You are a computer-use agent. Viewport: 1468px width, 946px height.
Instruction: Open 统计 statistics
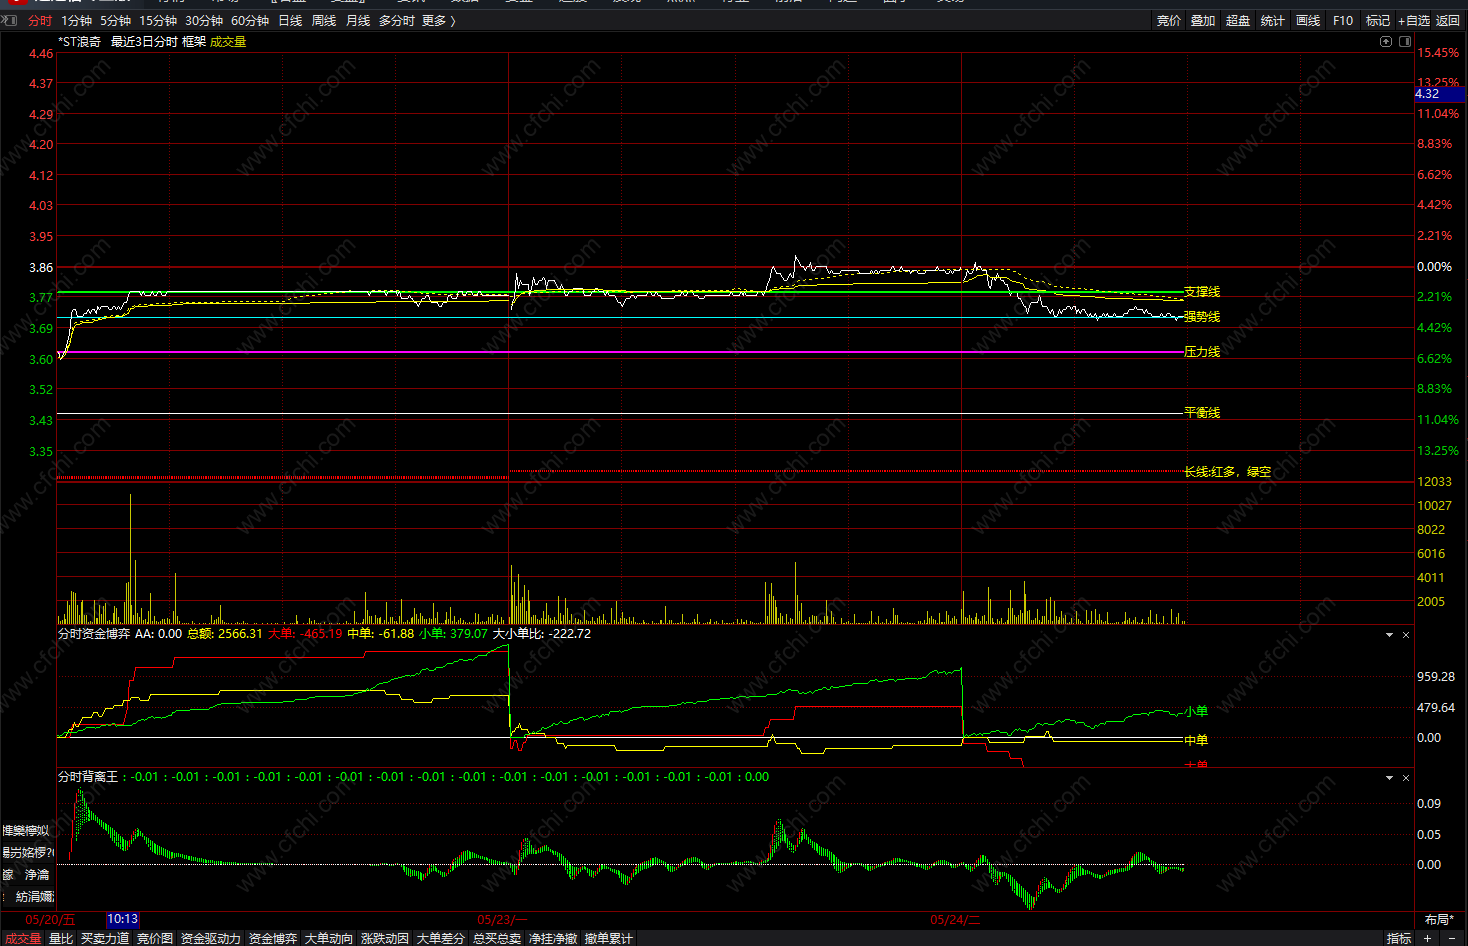coord(1273,20)
